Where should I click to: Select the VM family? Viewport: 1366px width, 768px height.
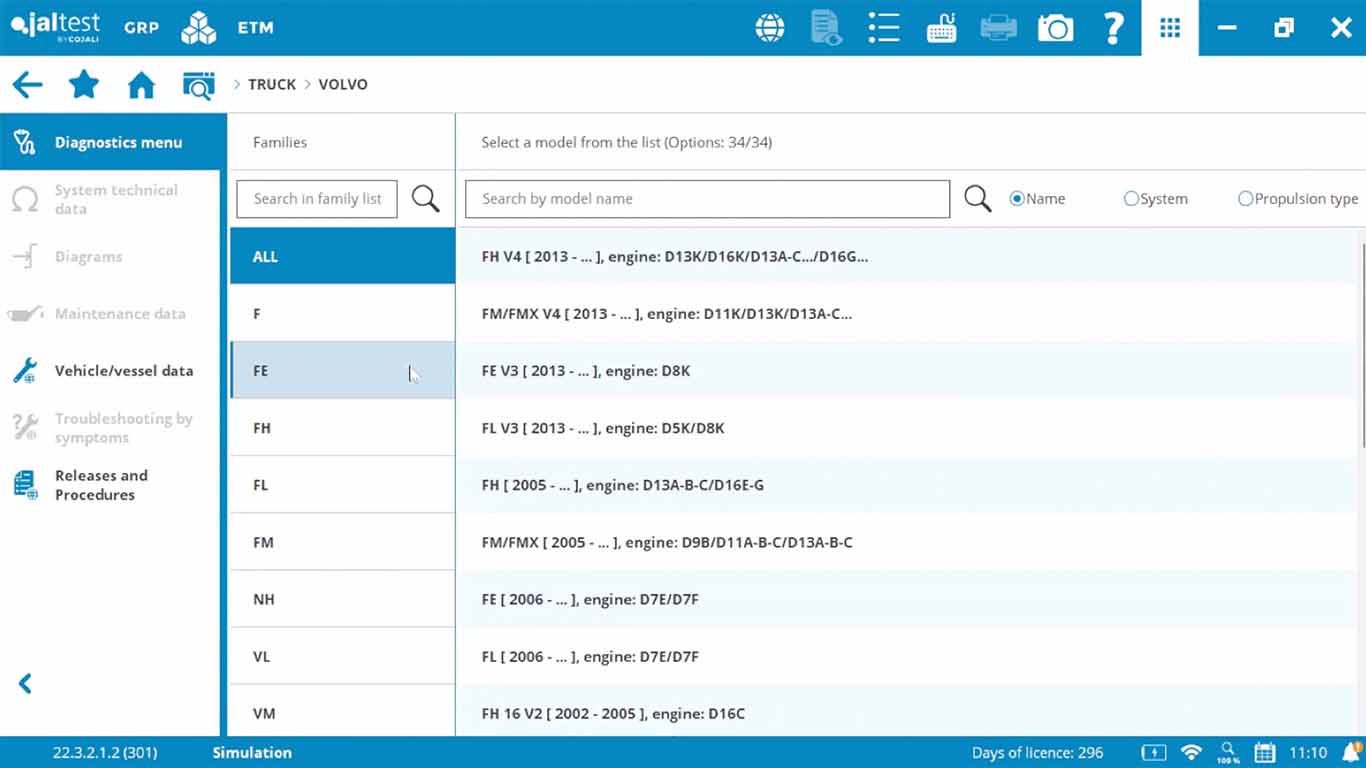(x=343, y=712)
